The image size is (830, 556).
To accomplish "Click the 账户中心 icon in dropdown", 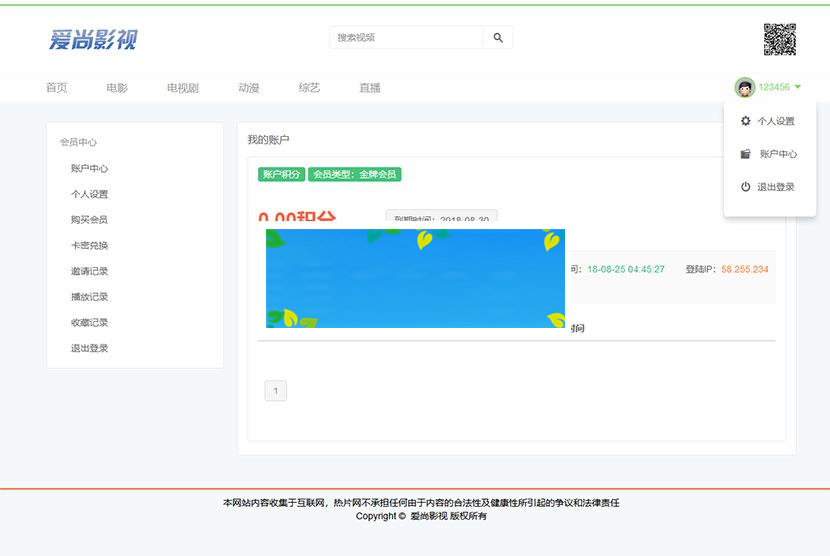I will click(x=745, y=154).
